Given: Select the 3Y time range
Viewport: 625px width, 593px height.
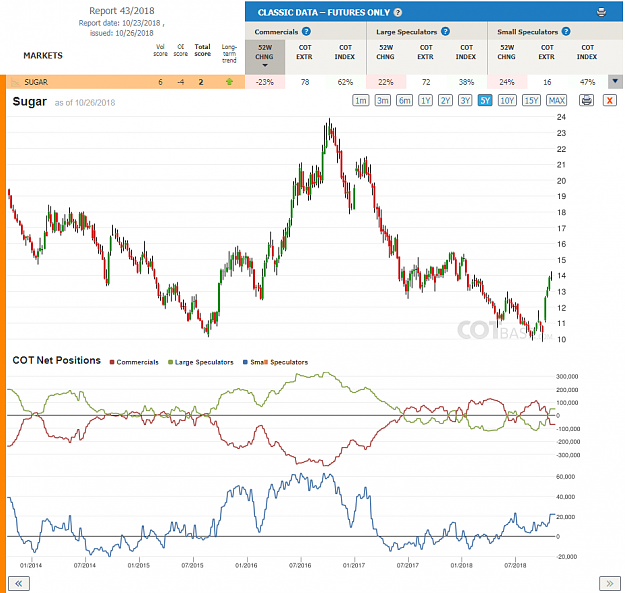Looking at the screenshot, I should (x=465, y=100).
